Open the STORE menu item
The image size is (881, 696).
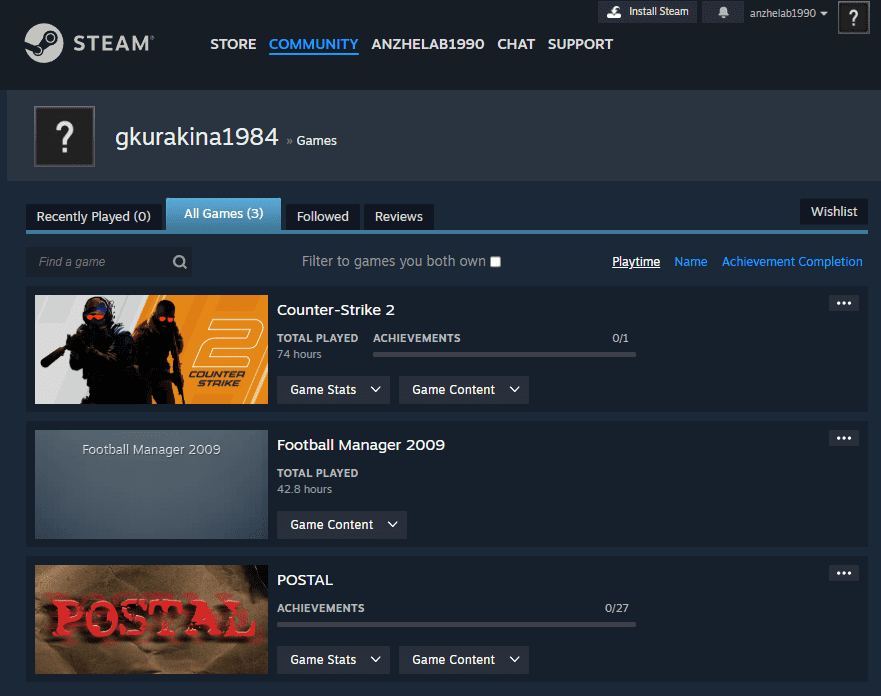tap(233, 44)
